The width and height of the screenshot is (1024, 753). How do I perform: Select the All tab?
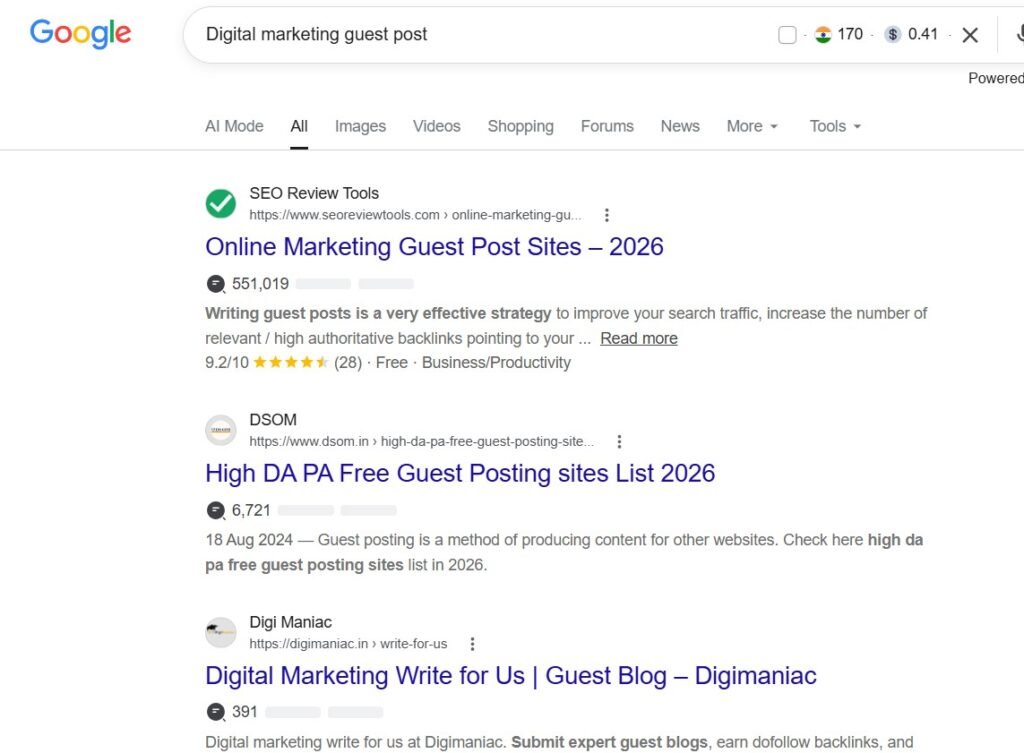tap(299, 126)
